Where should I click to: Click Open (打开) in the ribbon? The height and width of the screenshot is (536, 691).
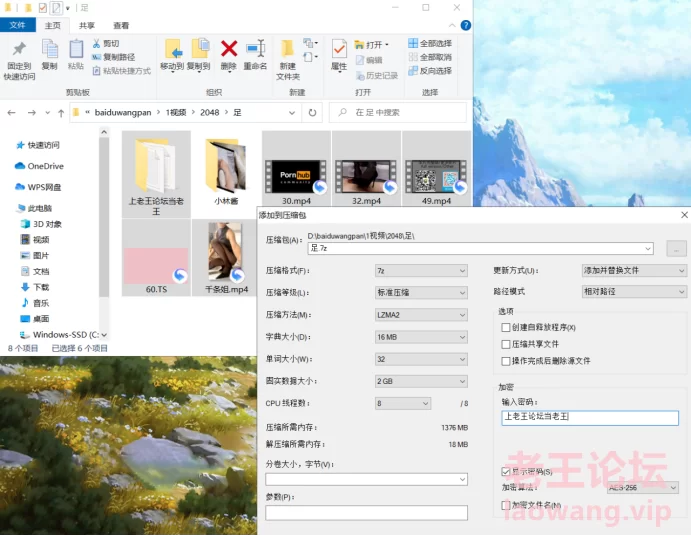click(372, 45)
